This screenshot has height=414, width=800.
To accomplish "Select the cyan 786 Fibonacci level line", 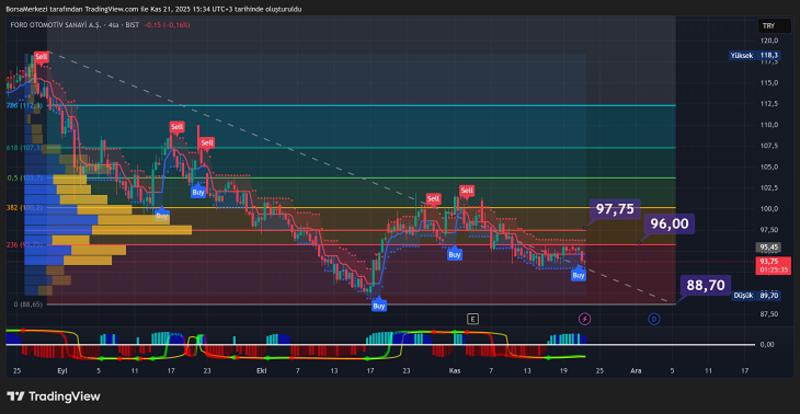I will point(350,105).
